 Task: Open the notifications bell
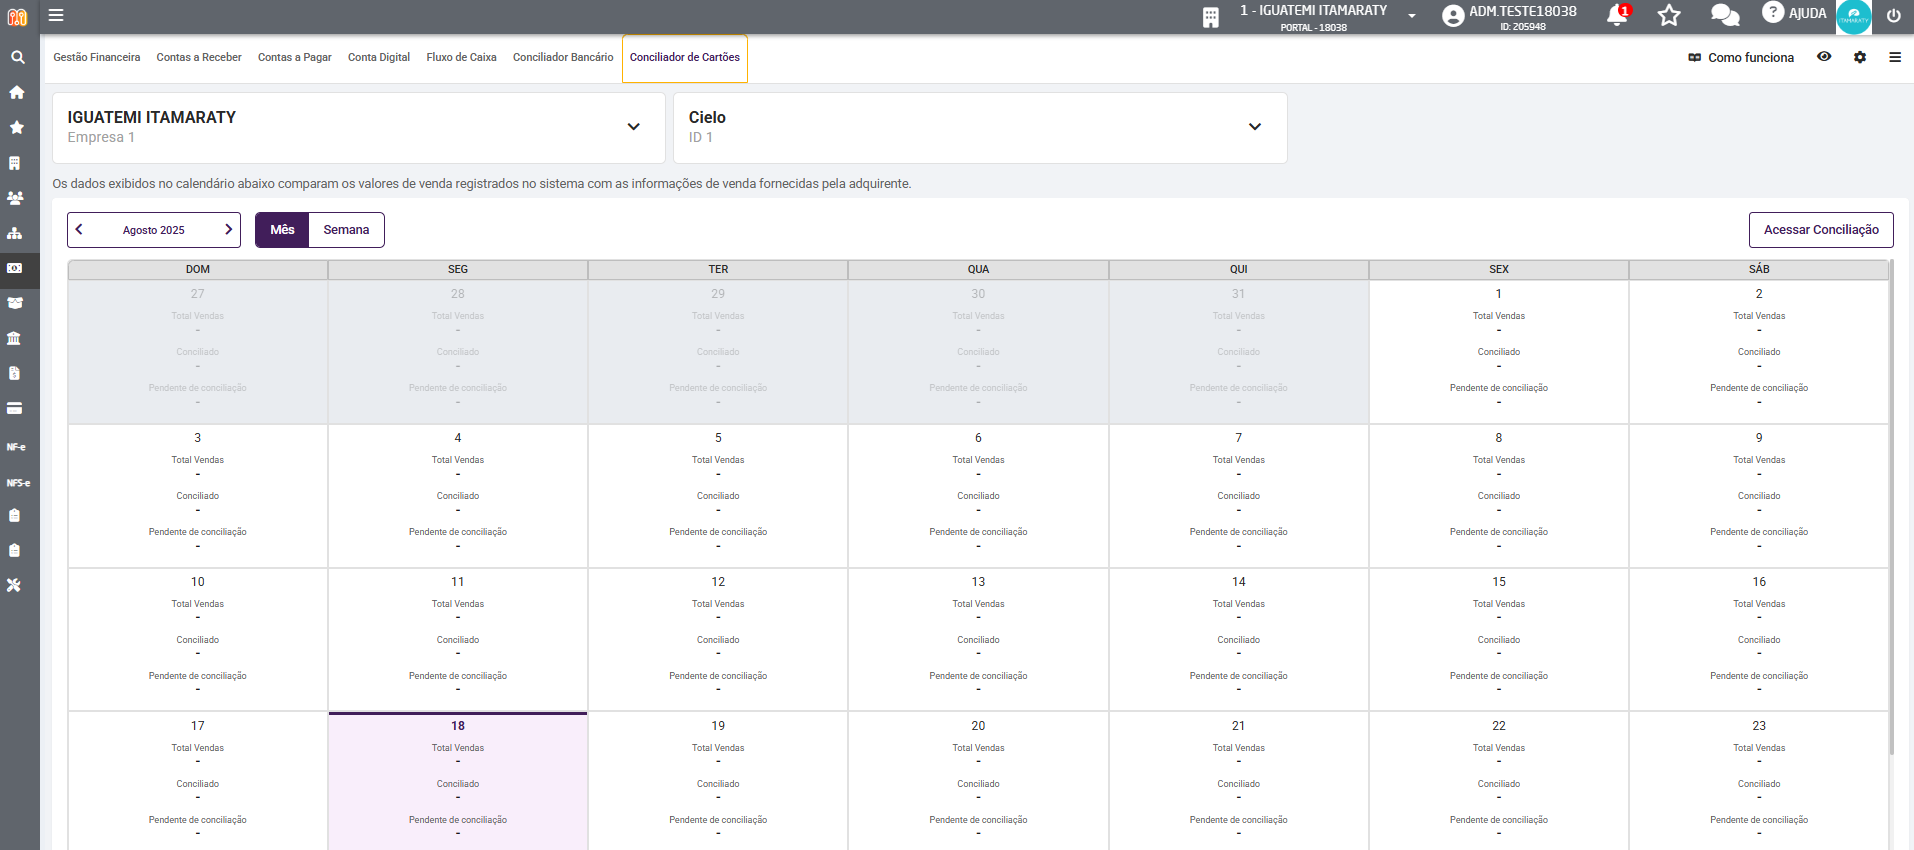1616,15
